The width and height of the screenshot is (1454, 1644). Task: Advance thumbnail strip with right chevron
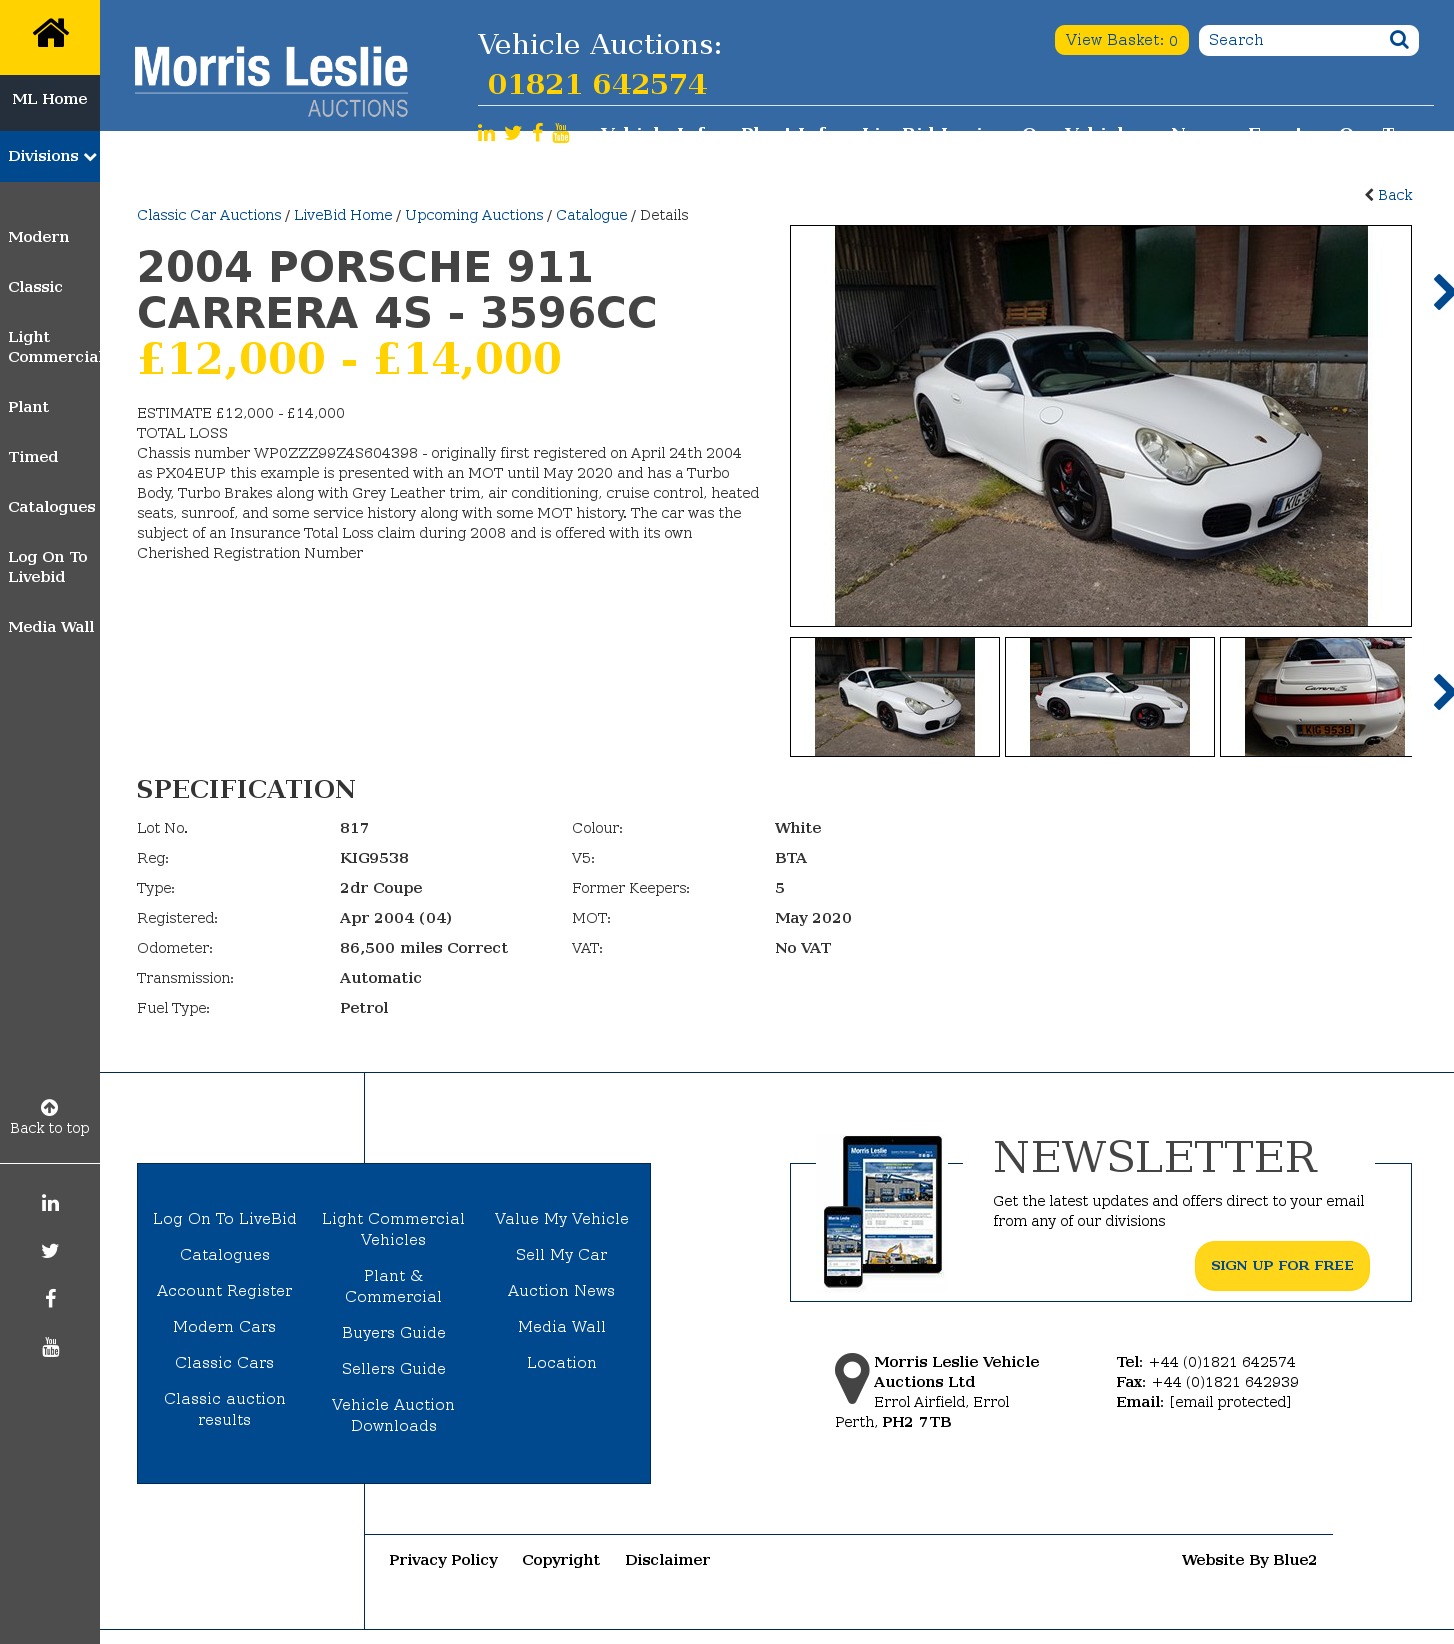(x=1442, y=692)
